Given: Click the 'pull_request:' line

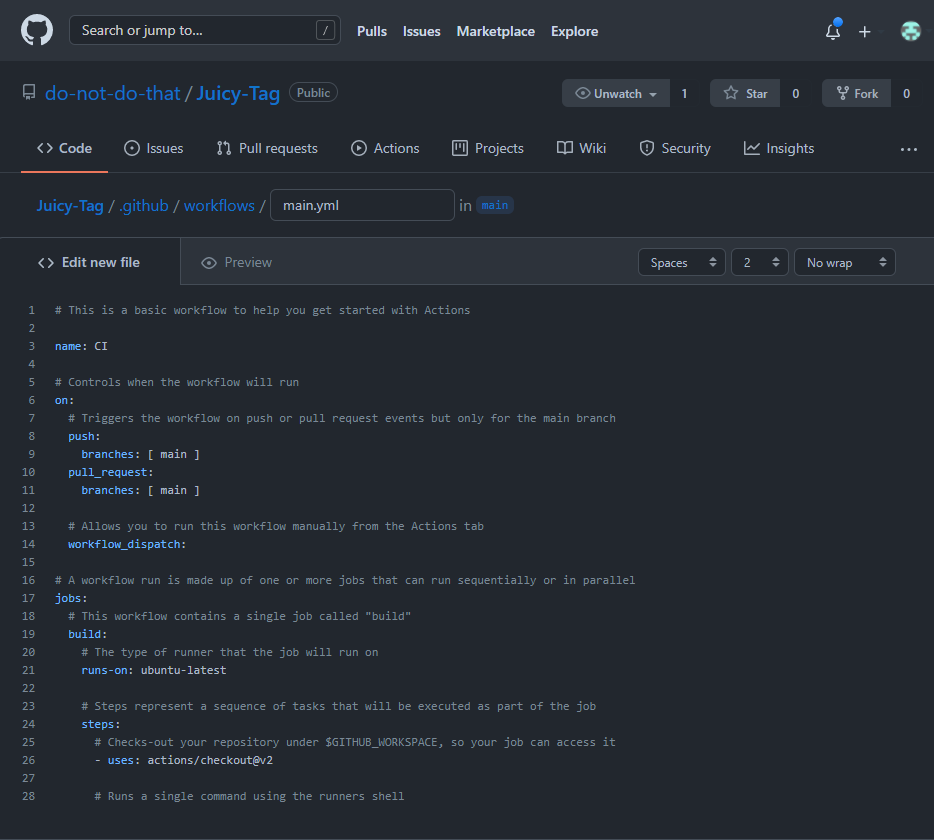Looking at the screenshot, I should 111,472.
